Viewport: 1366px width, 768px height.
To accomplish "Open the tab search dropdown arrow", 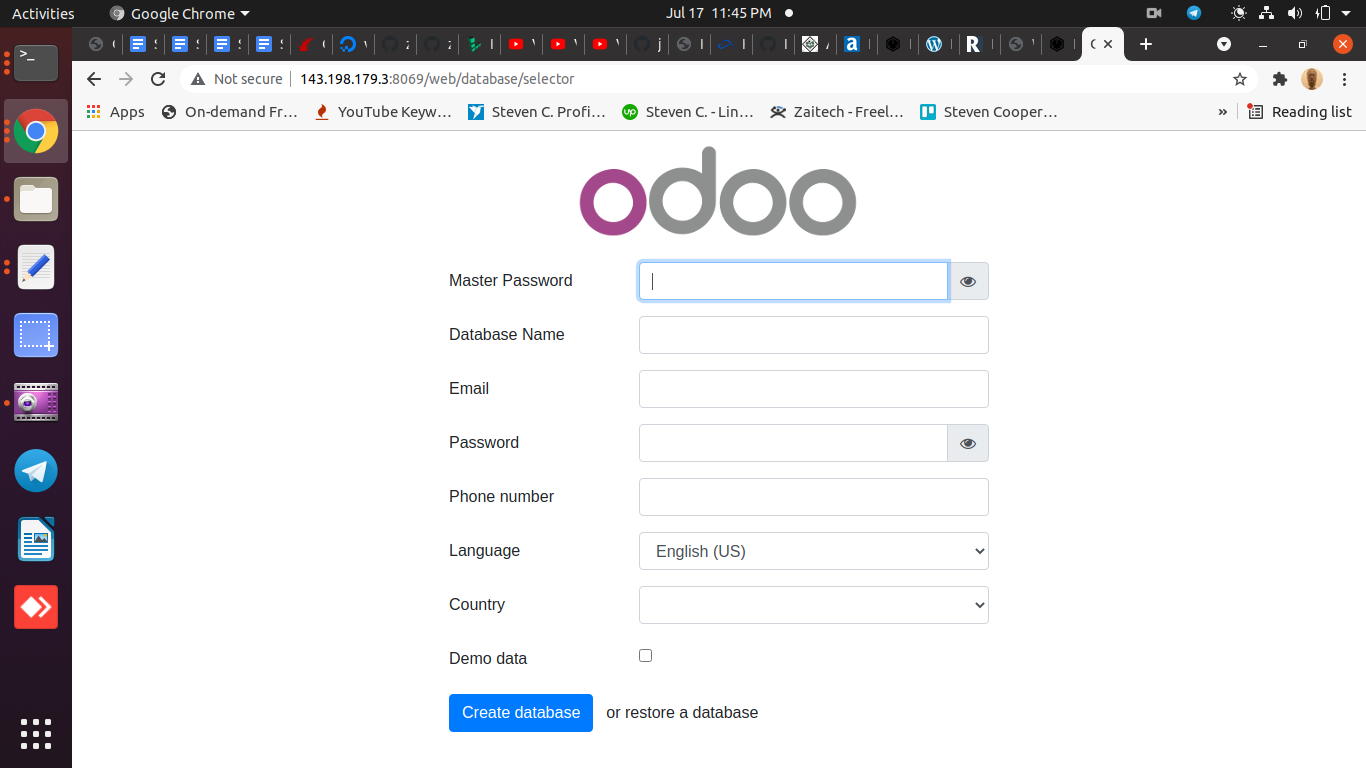I will pos(1223,44).
